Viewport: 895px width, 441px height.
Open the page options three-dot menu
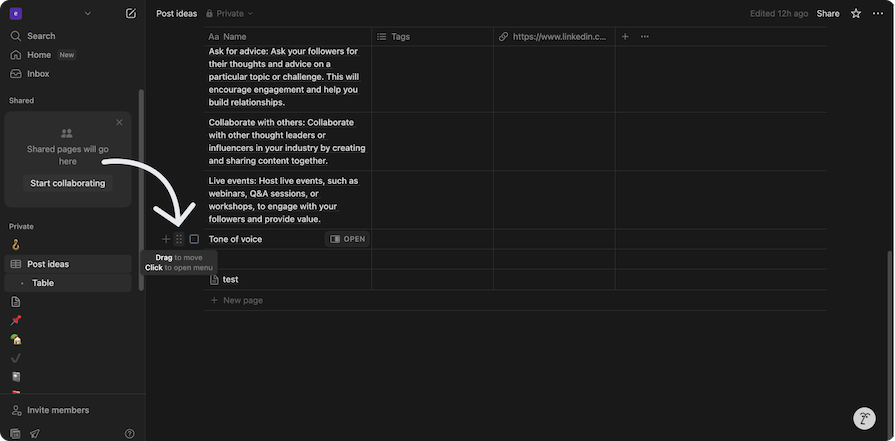tap(877, 14)
